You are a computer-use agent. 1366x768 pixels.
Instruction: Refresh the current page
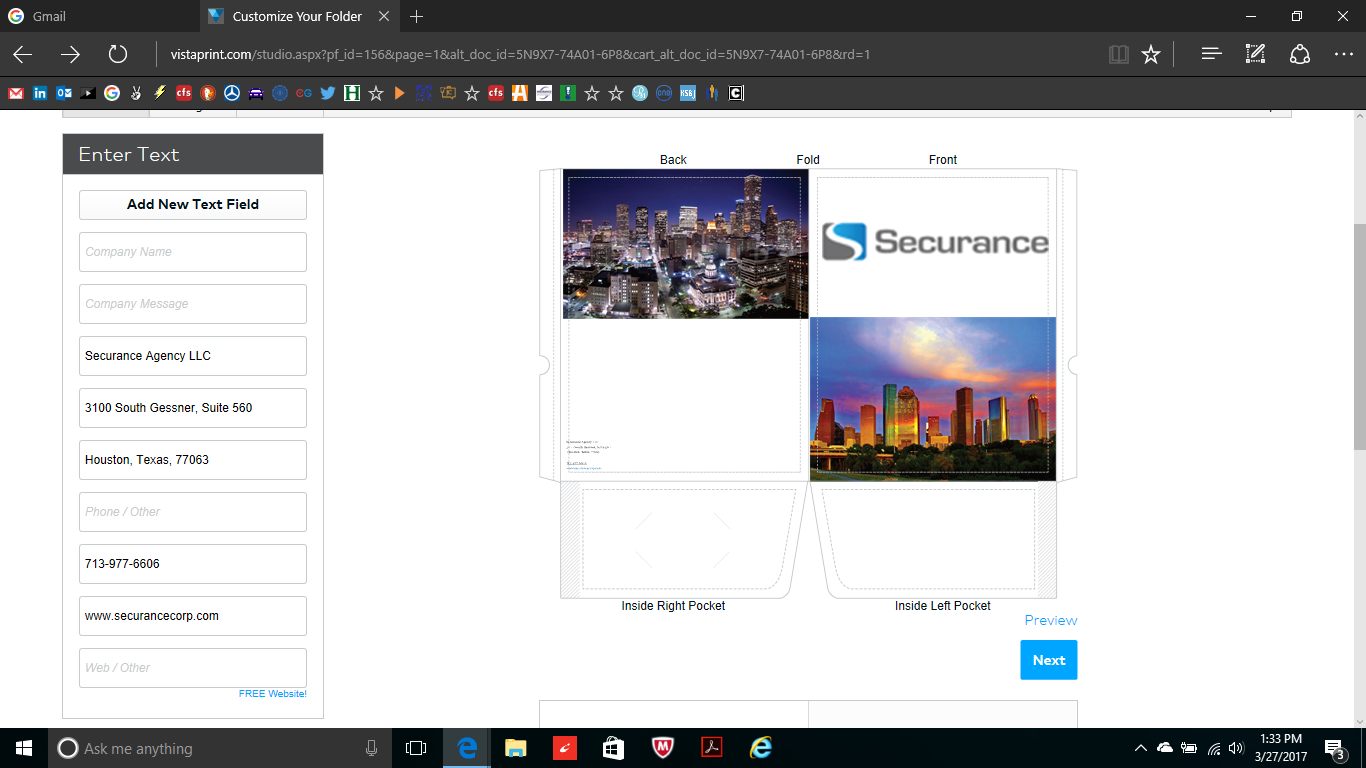(x=117, y=54)
